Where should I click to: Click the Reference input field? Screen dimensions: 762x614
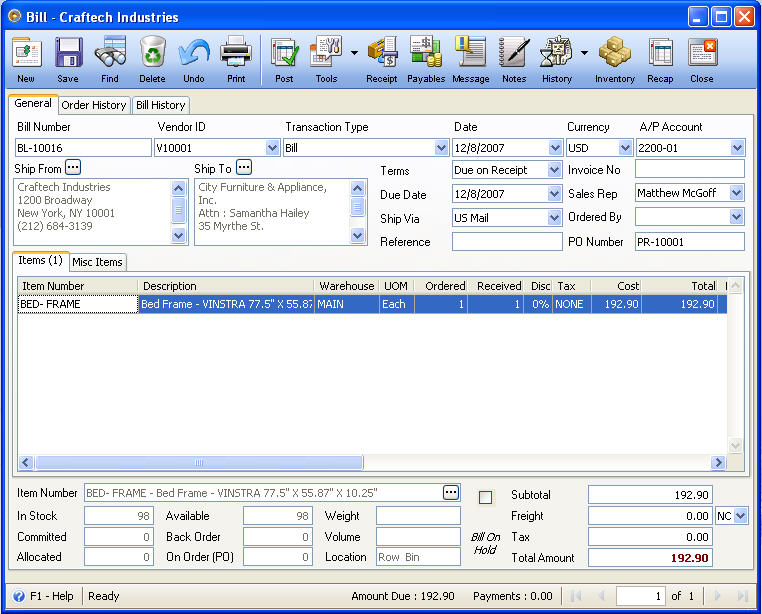pos(507,242)
